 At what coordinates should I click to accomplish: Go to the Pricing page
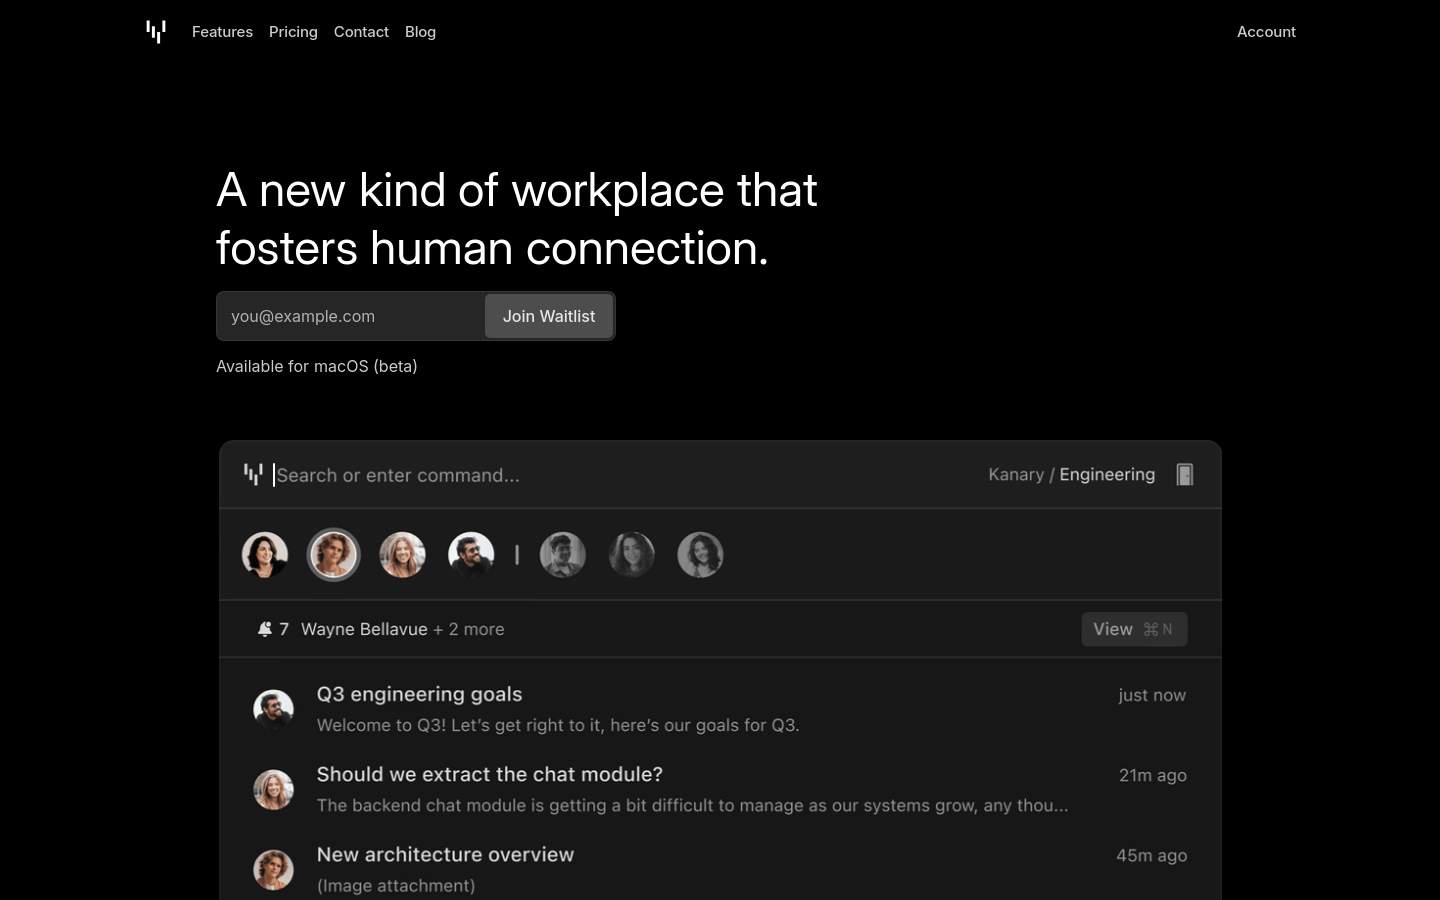(x=293, y=32)
